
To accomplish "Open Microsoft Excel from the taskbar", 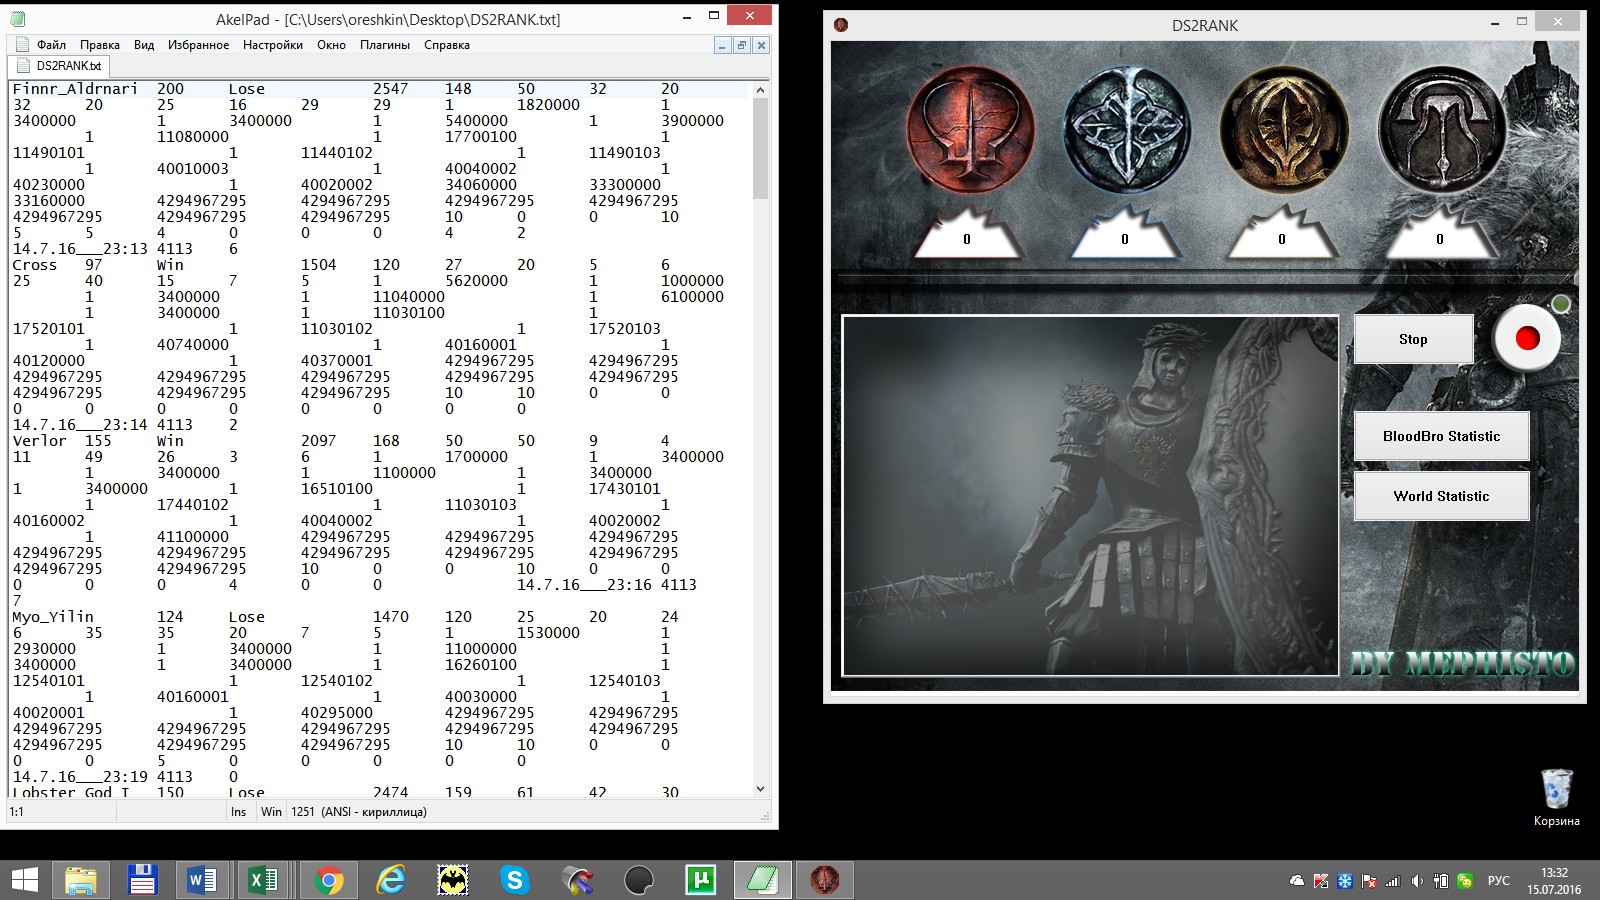I will click(x=264, y=880).
